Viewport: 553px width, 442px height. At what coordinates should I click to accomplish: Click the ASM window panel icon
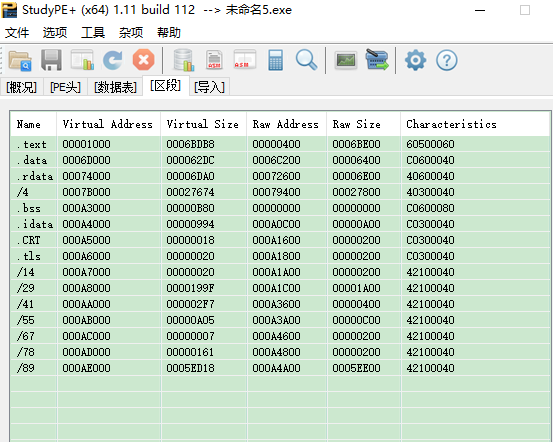[245, 59]
